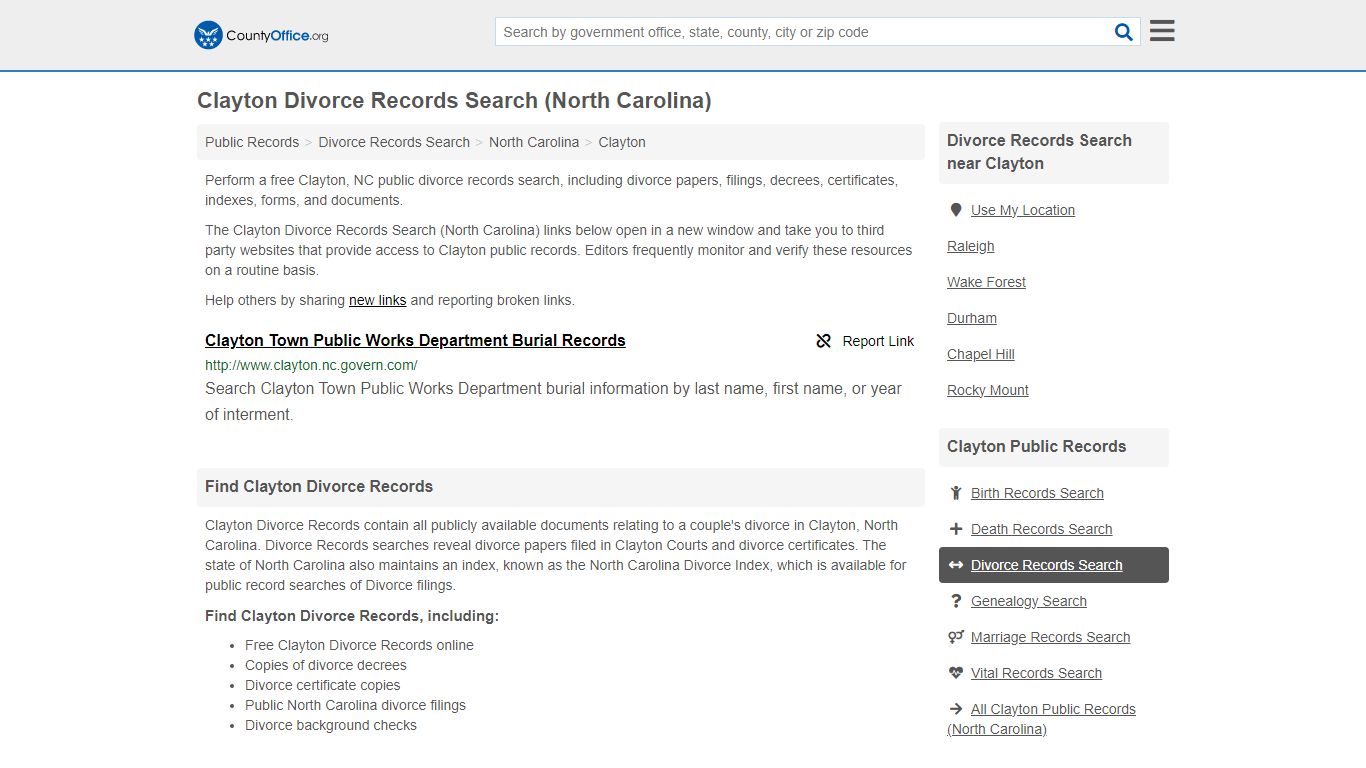Select highlighted Divorce Records Search item
The image size is (1366, 768).
pos(1054,565)
